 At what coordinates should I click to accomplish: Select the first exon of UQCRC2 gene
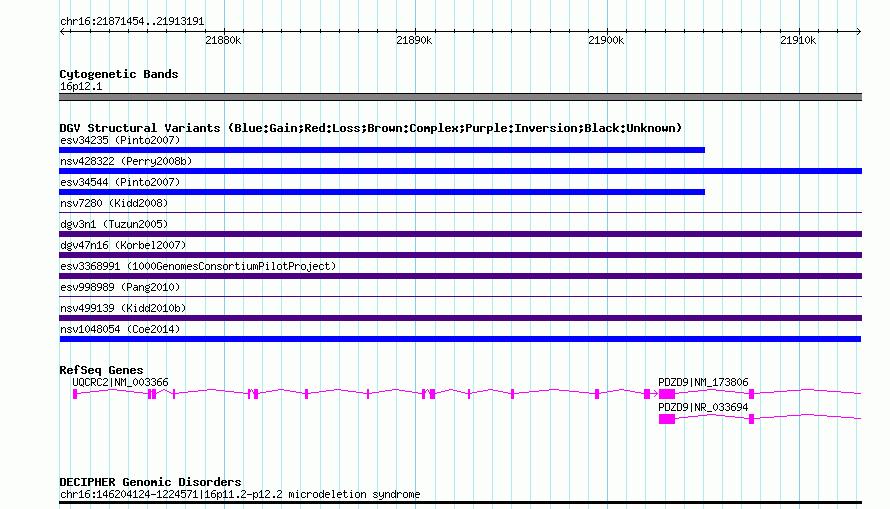tap(75, 394)
